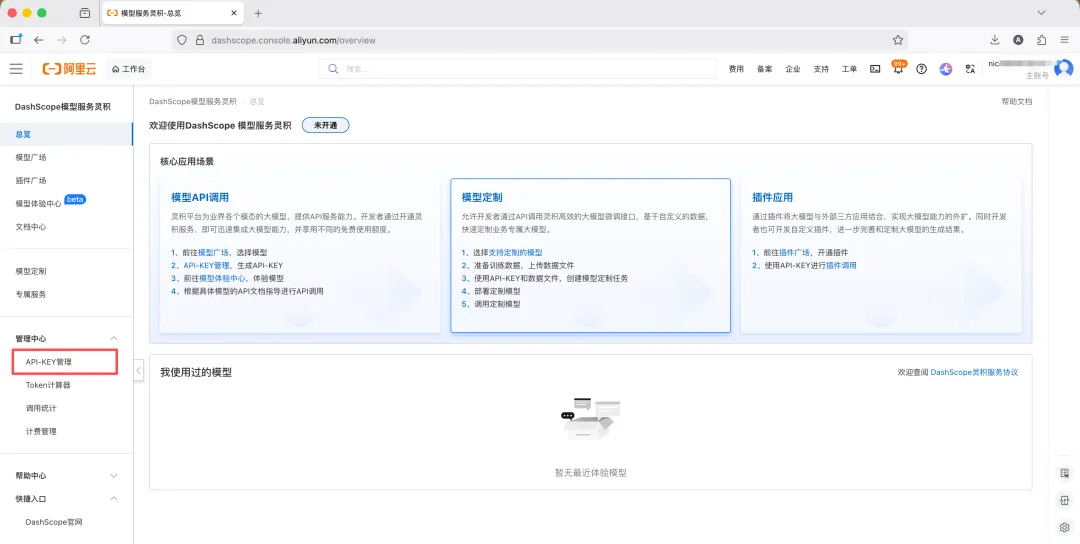The height and width of the screenshot is (544, 1080).
Task: Open the browser sidebar toggle icon
Action: (x=16, y=39)
